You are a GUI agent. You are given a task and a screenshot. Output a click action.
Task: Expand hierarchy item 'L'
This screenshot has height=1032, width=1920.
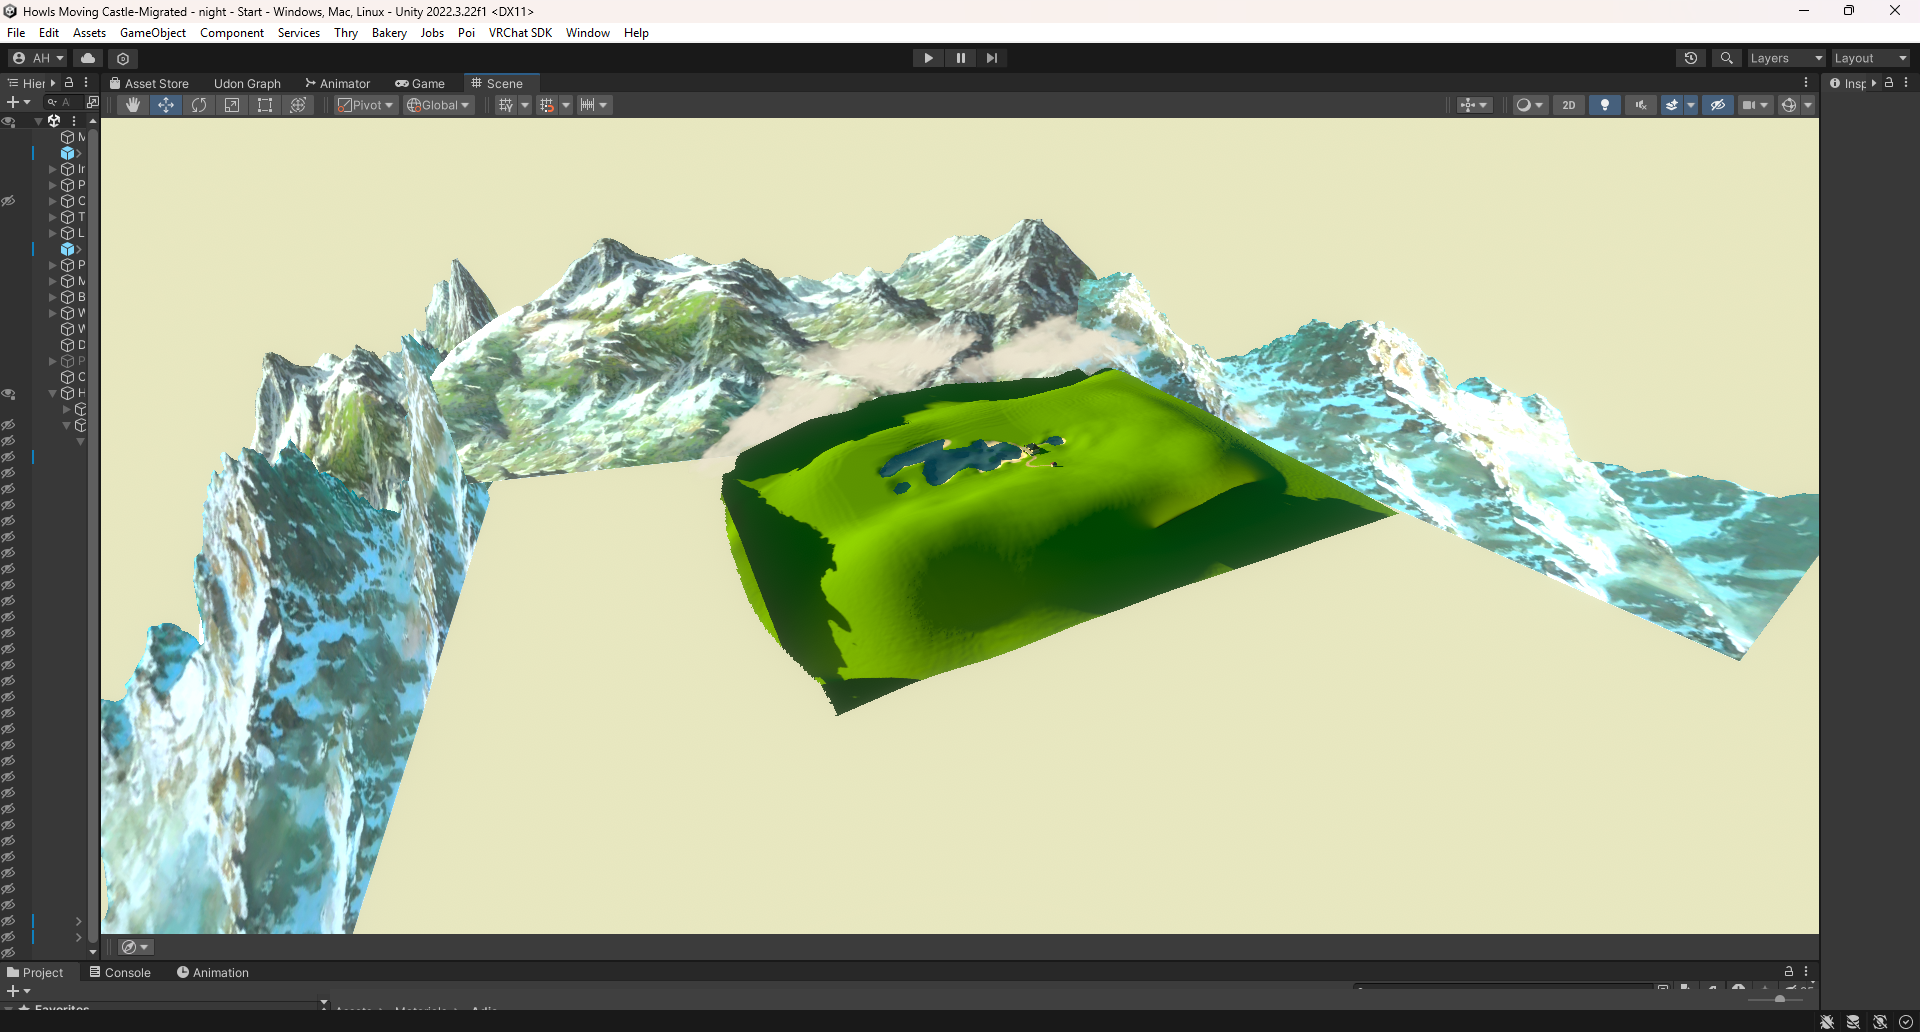pyautogui.click(x=53, y=233)
